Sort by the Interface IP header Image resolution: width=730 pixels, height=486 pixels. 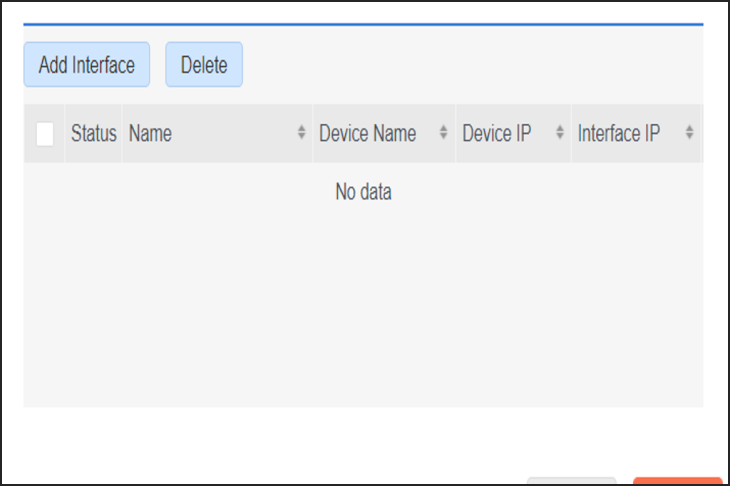[618, 134]
